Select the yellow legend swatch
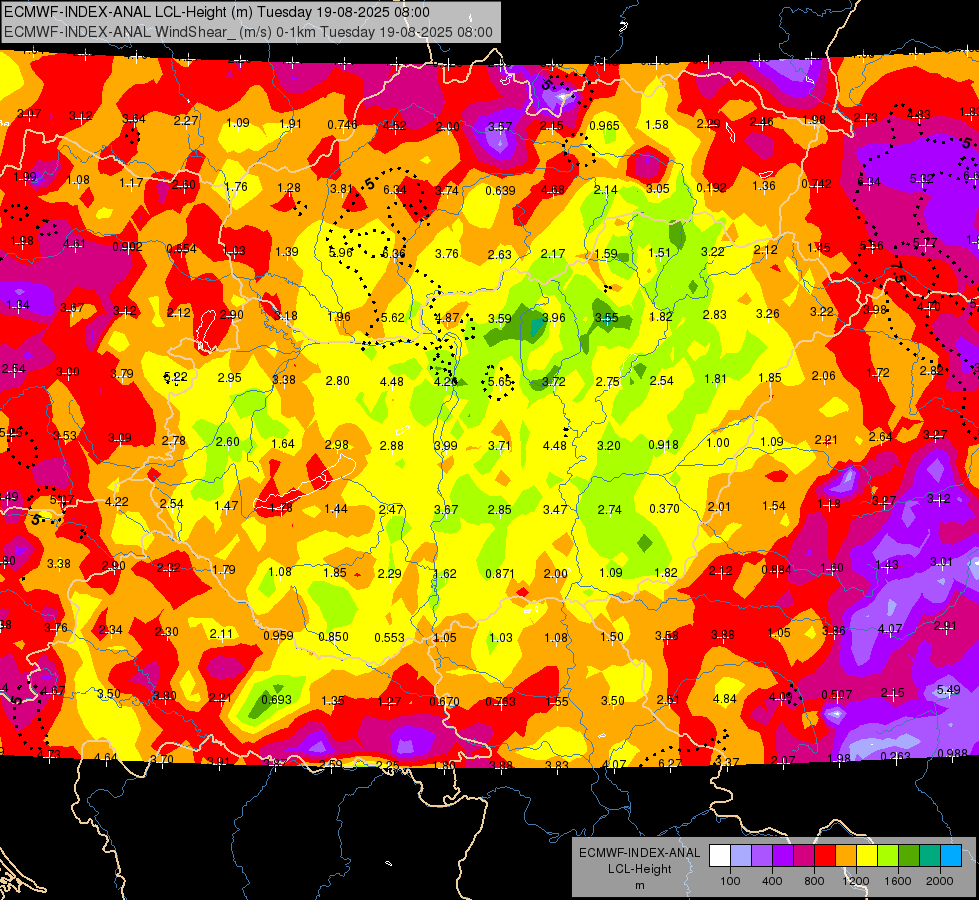This screenshot has height=900, width=979. pyautogui.click(x=867, y=856)
